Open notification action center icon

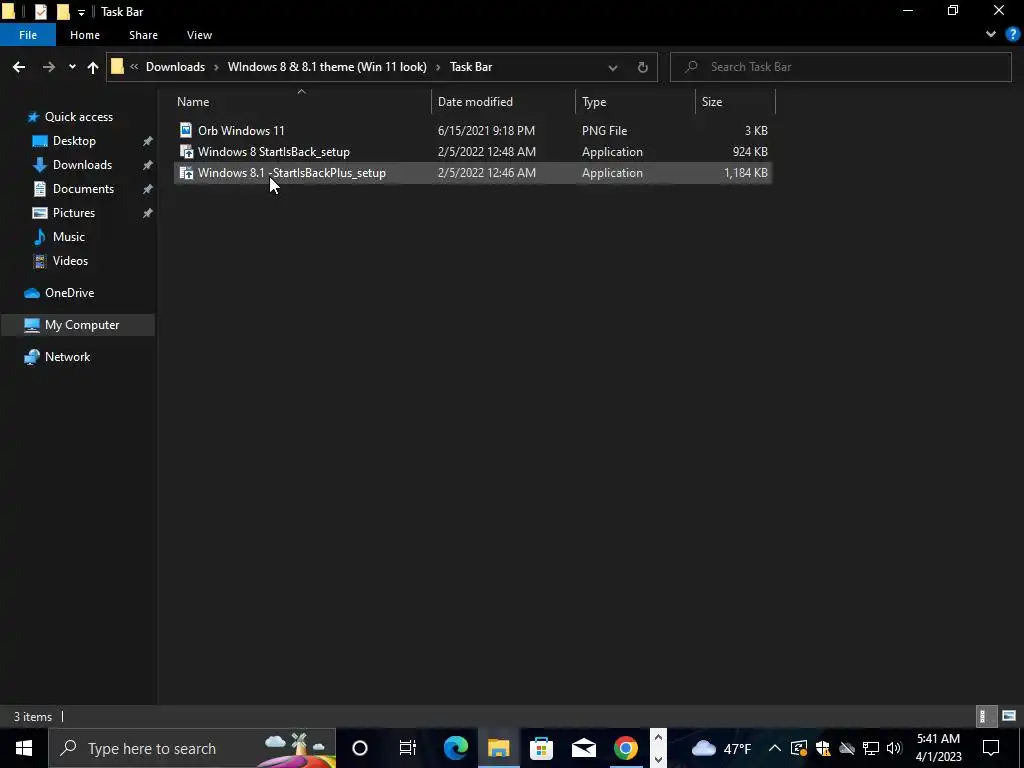tap(991, 748)
